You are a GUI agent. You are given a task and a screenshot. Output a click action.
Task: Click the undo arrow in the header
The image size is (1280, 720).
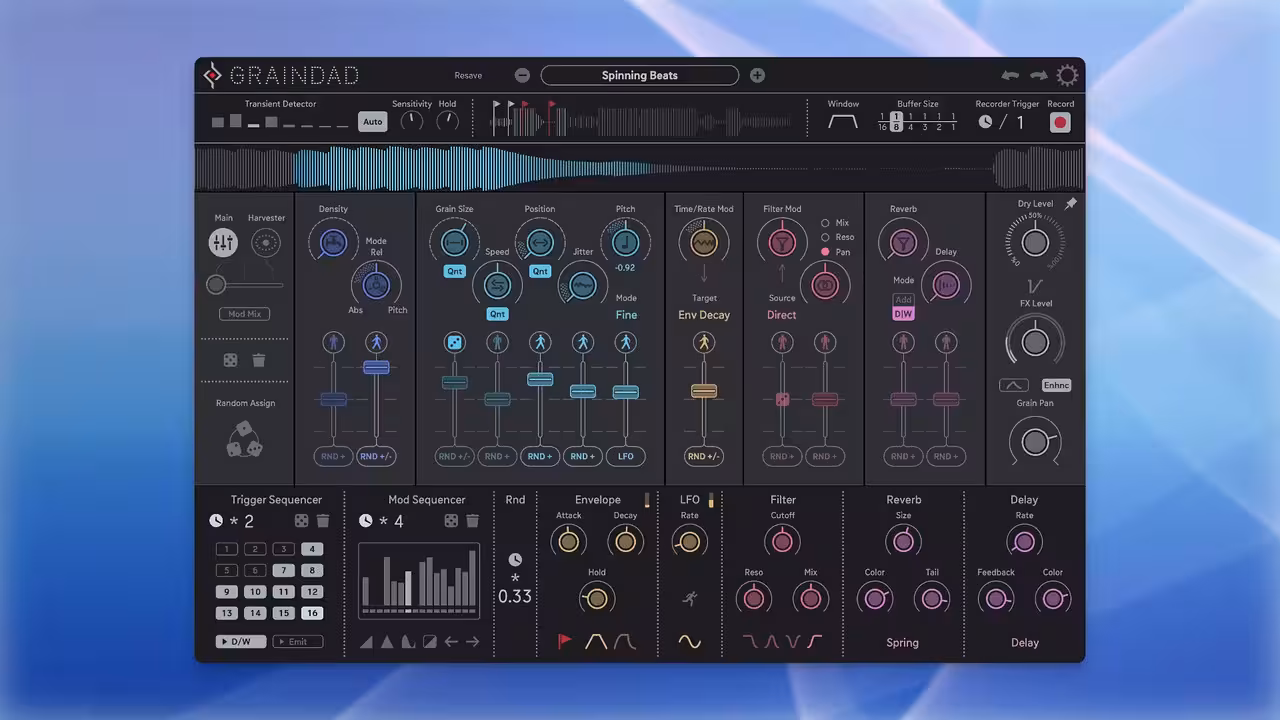click(x=1010, y=75)
